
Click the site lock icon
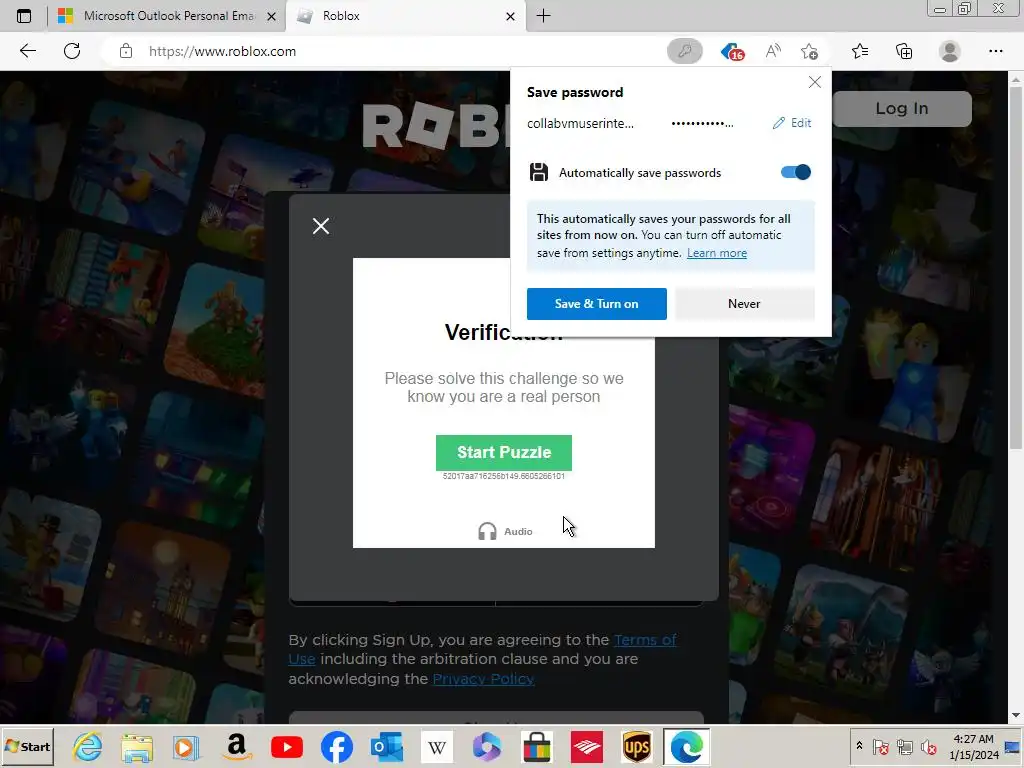tap(126, 52)
